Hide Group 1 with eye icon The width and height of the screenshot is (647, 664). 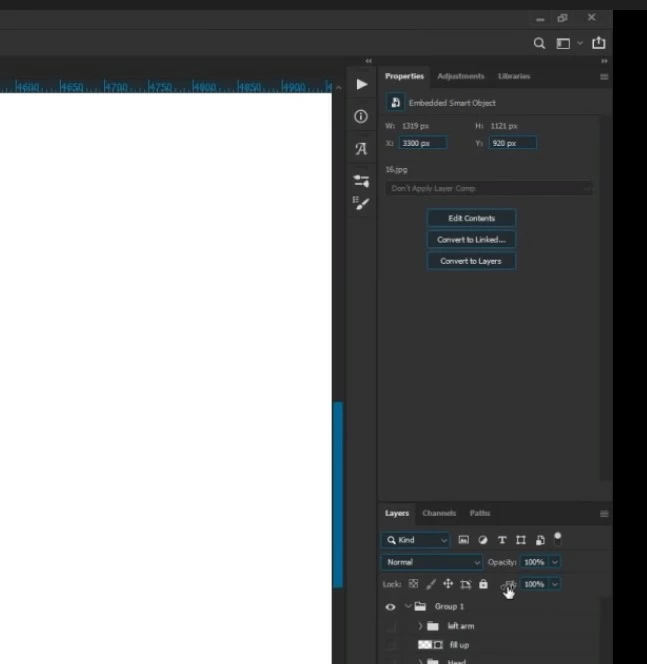390,607
